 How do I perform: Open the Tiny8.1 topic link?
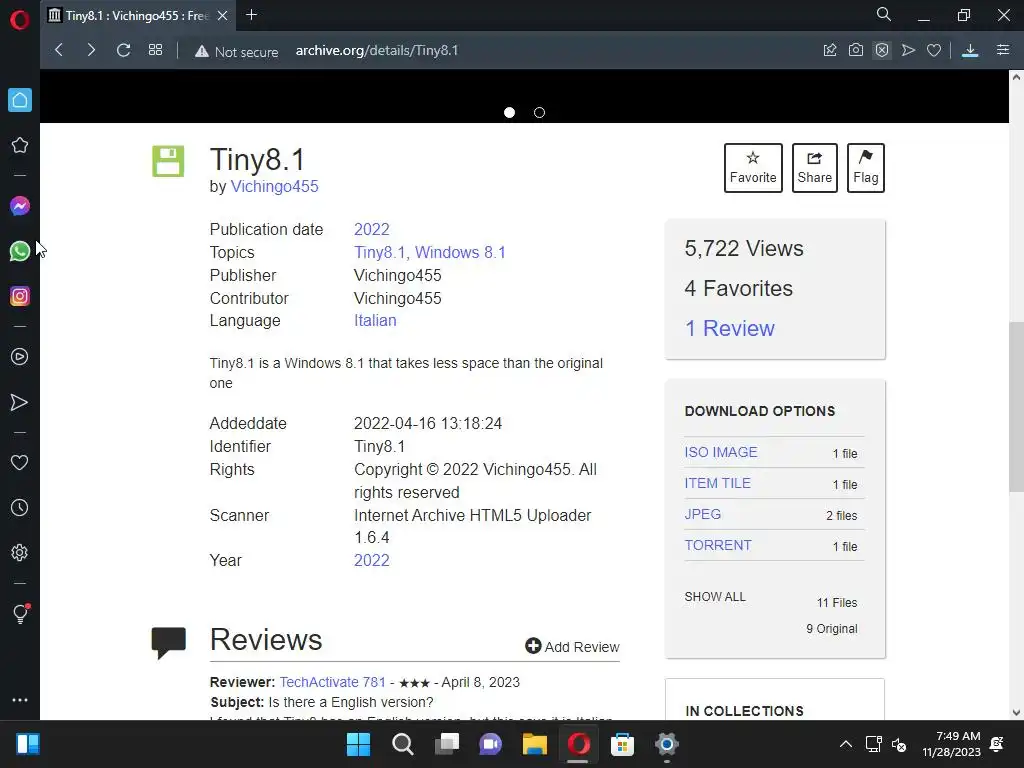379,252
